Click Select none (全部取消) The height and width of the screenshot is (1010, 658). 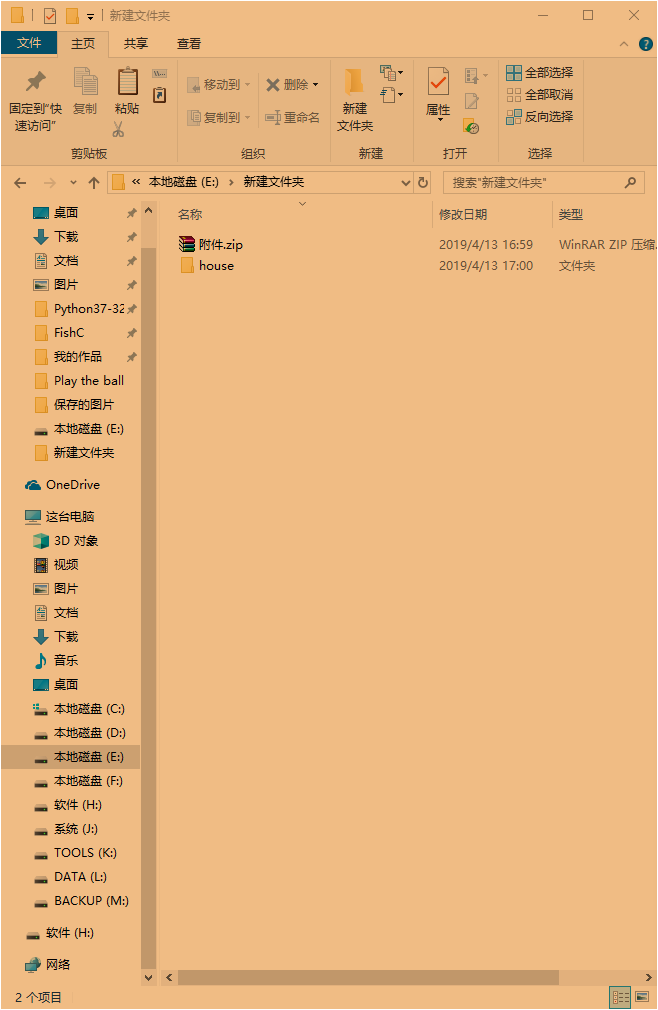tap(540, 95)
